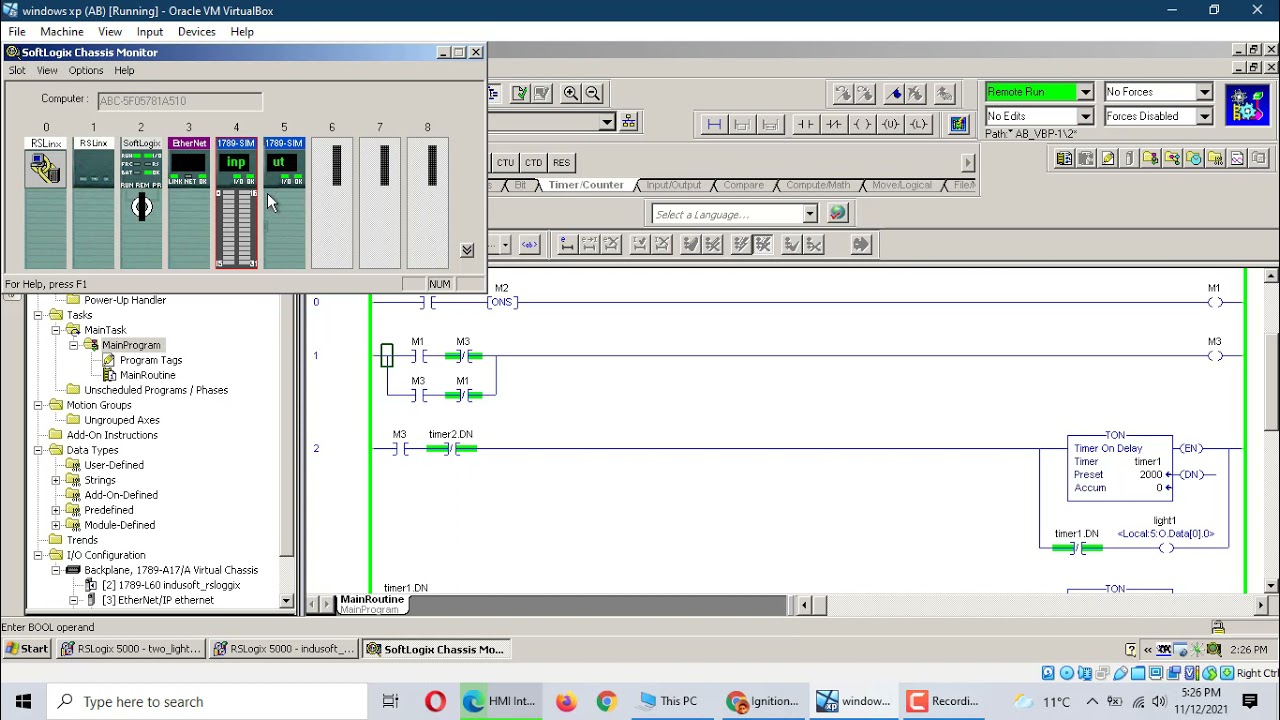This screenshot has width=1280, height=720.
Task: Open the Remote Run controller mode dropdown
Action: click(x=1085, y=93)
